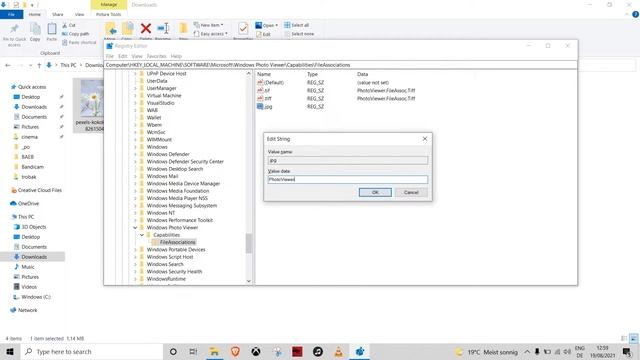Image resolution: width=640 pixels, height=360 pixels.
Task: Select Downloads under This PC
Action: [34, 257]
